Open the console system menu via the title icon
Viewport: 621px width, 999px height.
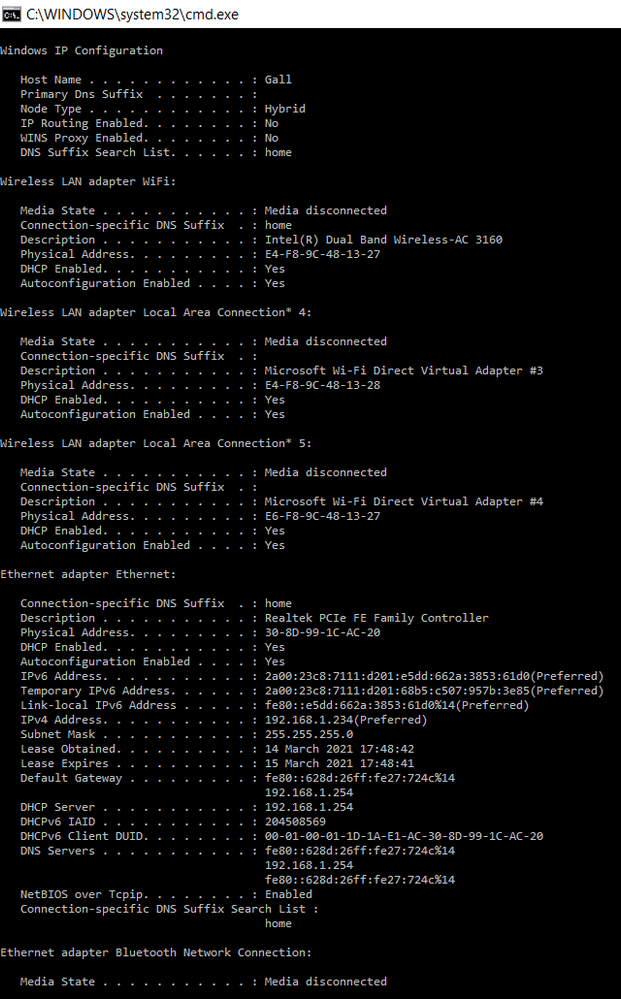[10, 14]
